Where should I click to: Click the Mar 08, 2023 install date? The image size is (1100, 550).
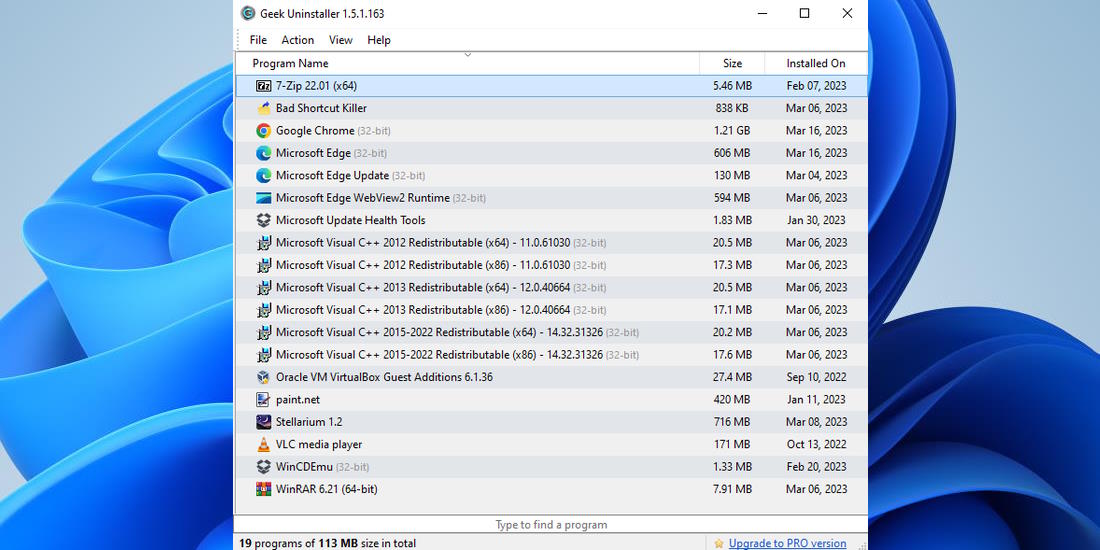817,422
